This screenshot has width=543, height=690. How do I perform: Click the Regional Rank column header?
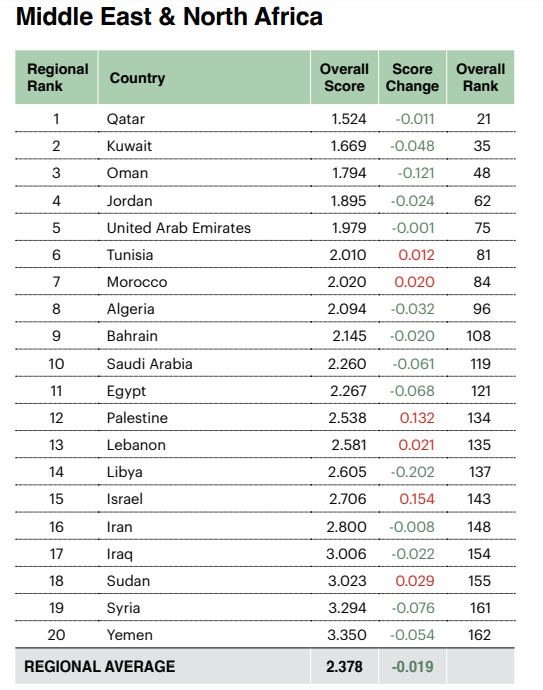tap(56, 77)
